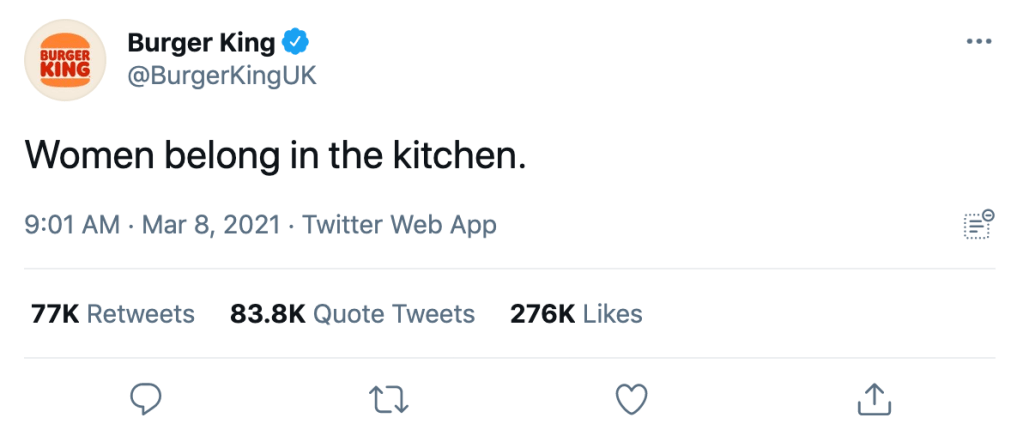Open the three-dot more options menu
The image size is (1023, 436).
pyautogui.click(x=978, y=42)
